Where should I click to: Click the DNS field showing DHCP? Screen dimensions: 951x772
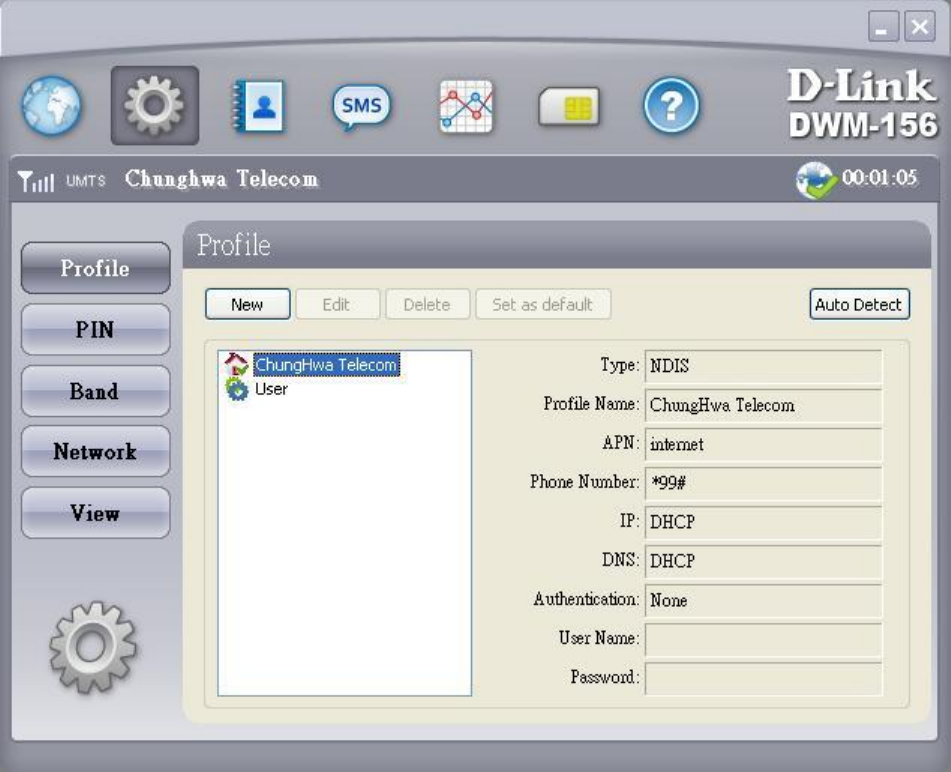764,560
